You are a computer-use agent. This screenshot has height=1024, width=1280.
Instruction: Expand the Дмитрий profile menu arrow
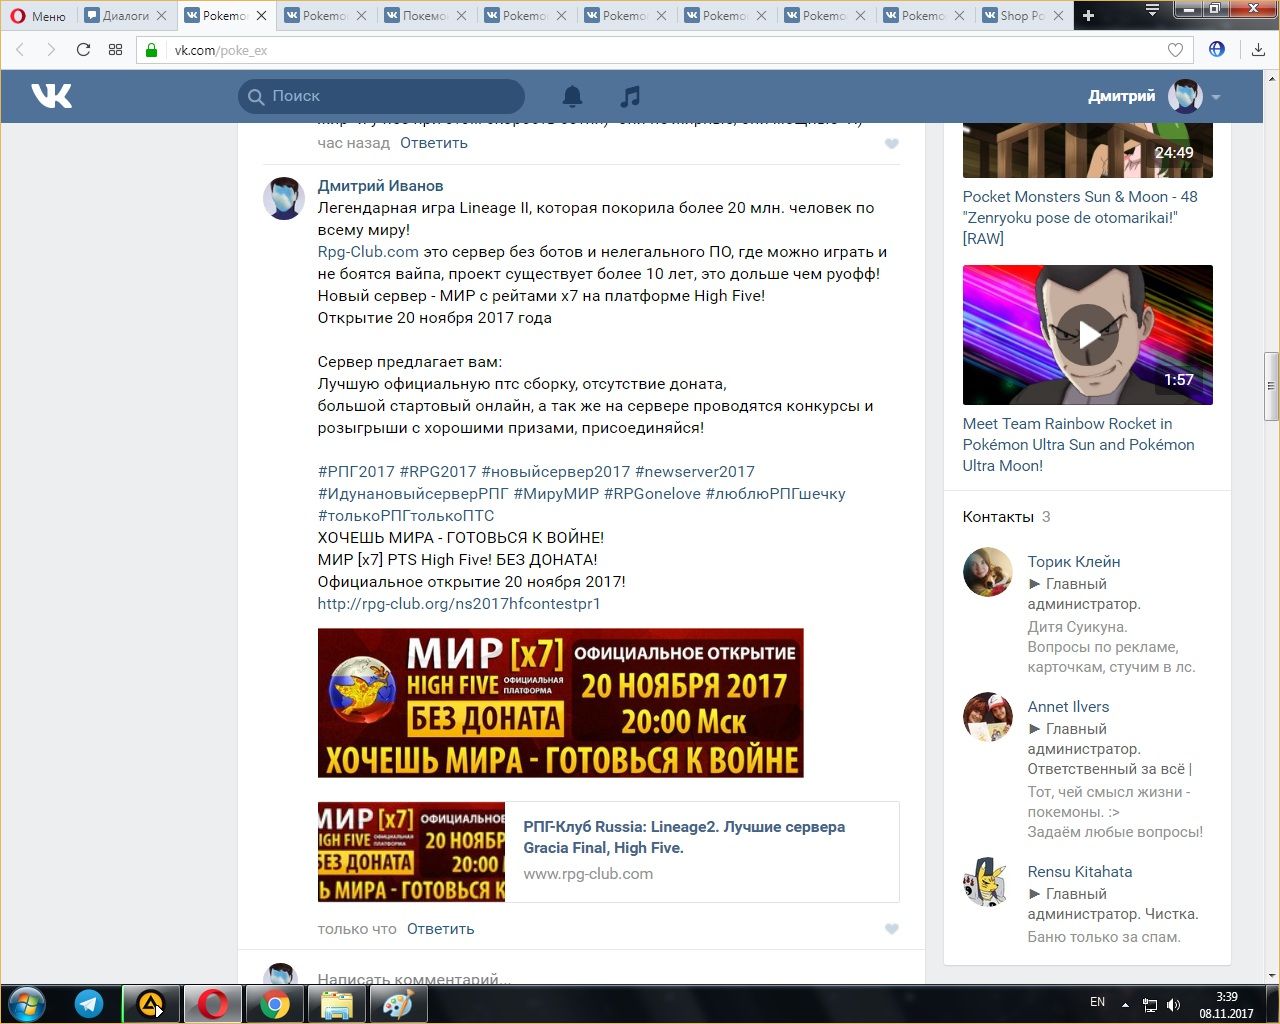pos(1216,97)
